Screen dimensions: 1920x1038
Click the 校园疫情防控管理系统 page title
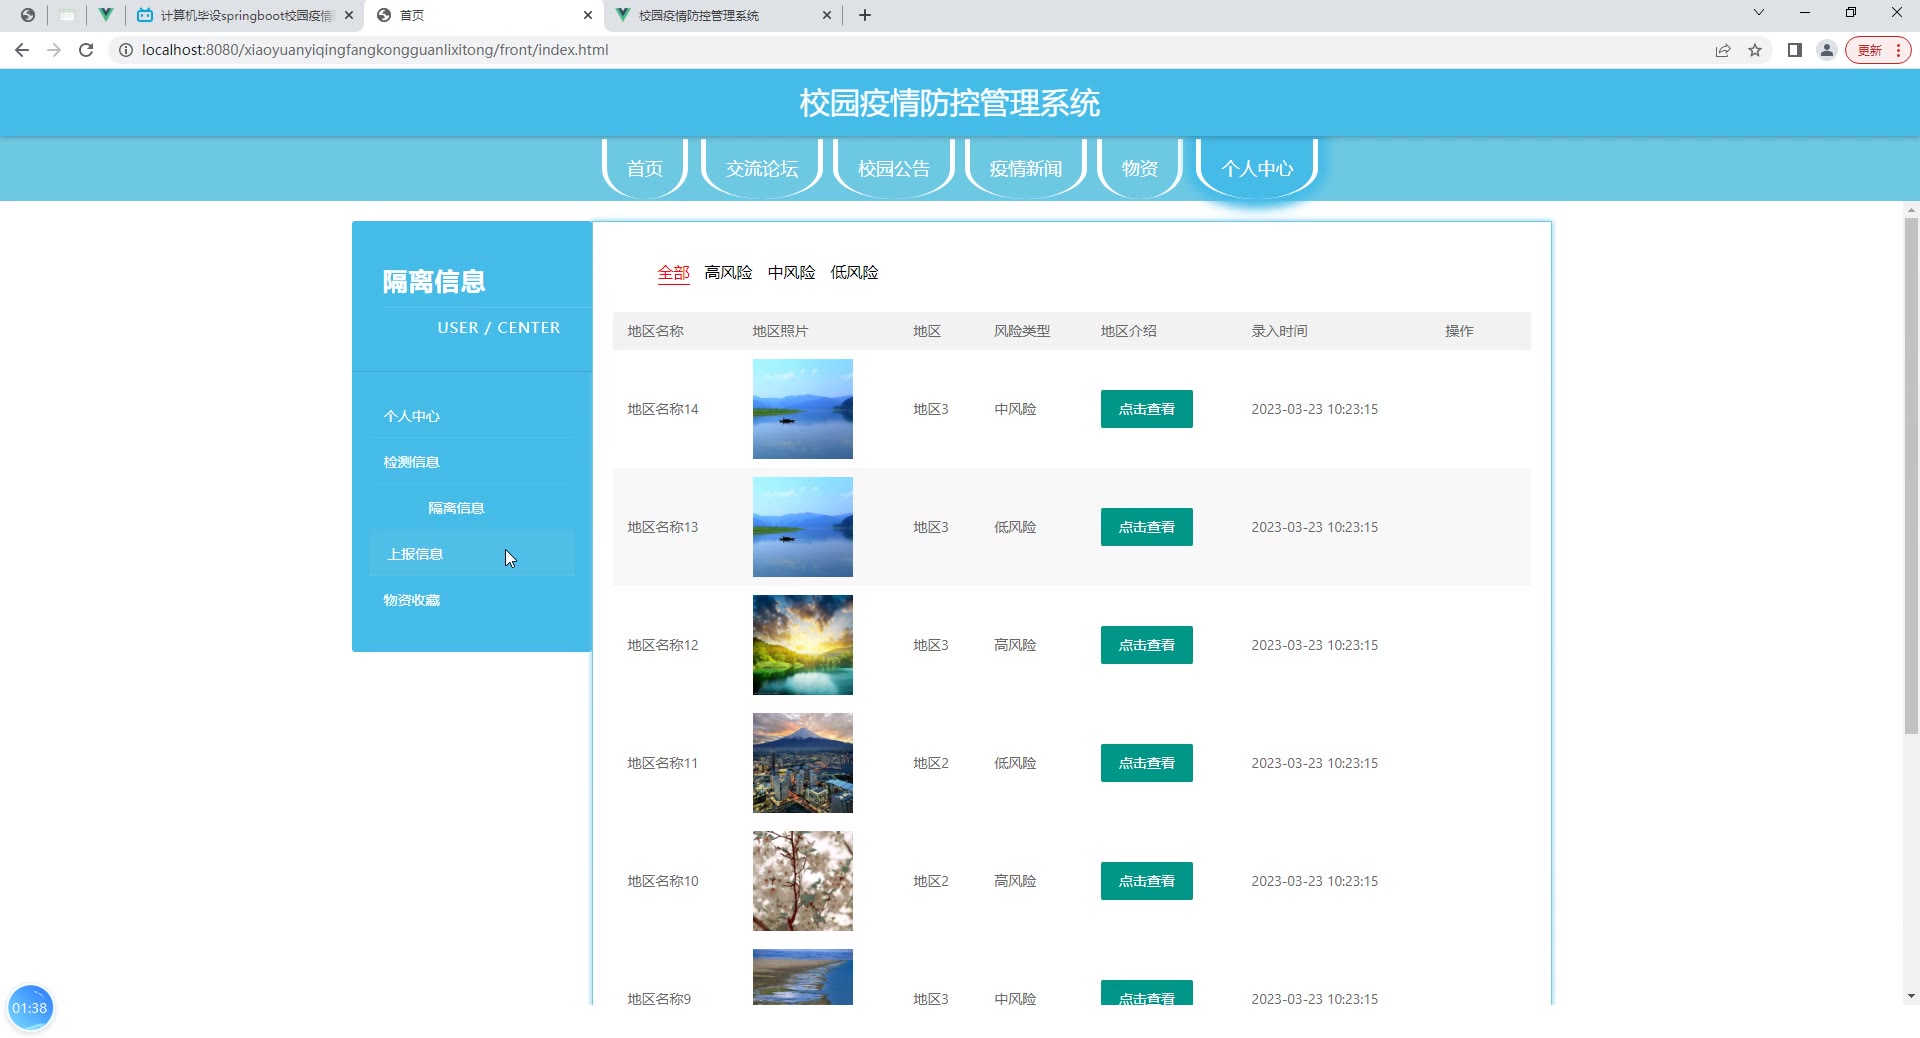point(950,103)
